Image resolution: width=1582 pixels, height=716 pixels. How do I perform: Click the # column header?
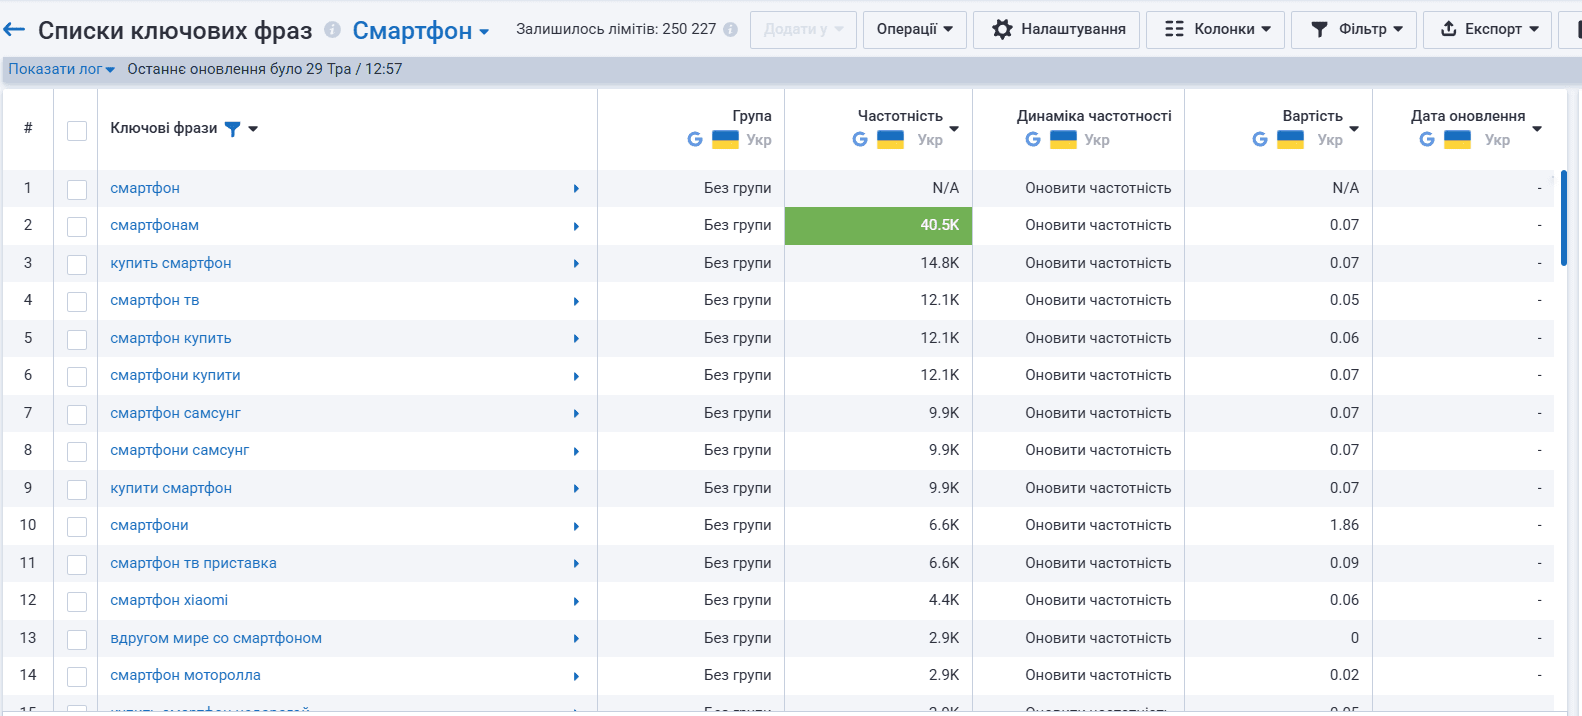coord(28,128)
